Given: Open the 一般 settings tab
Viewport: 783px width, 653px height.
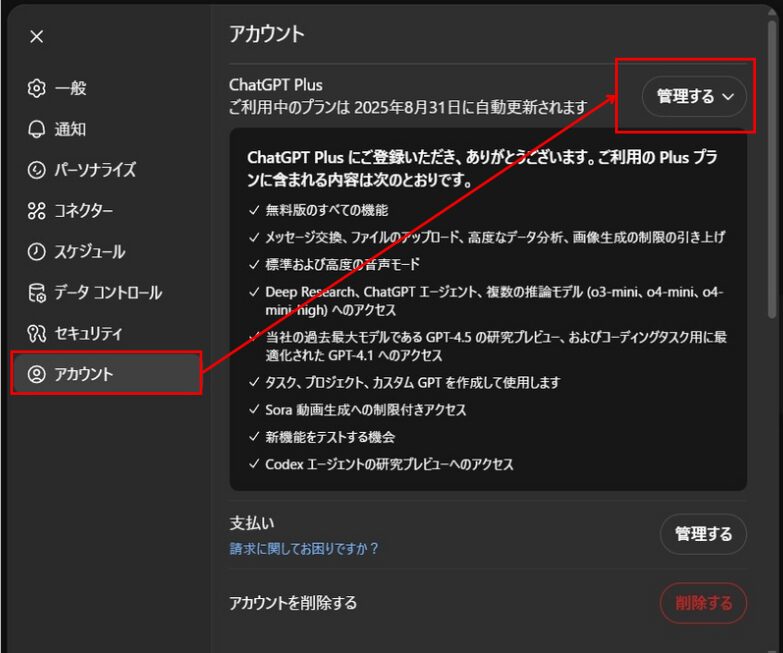Looking at the screenshot, I should (106, 88).
